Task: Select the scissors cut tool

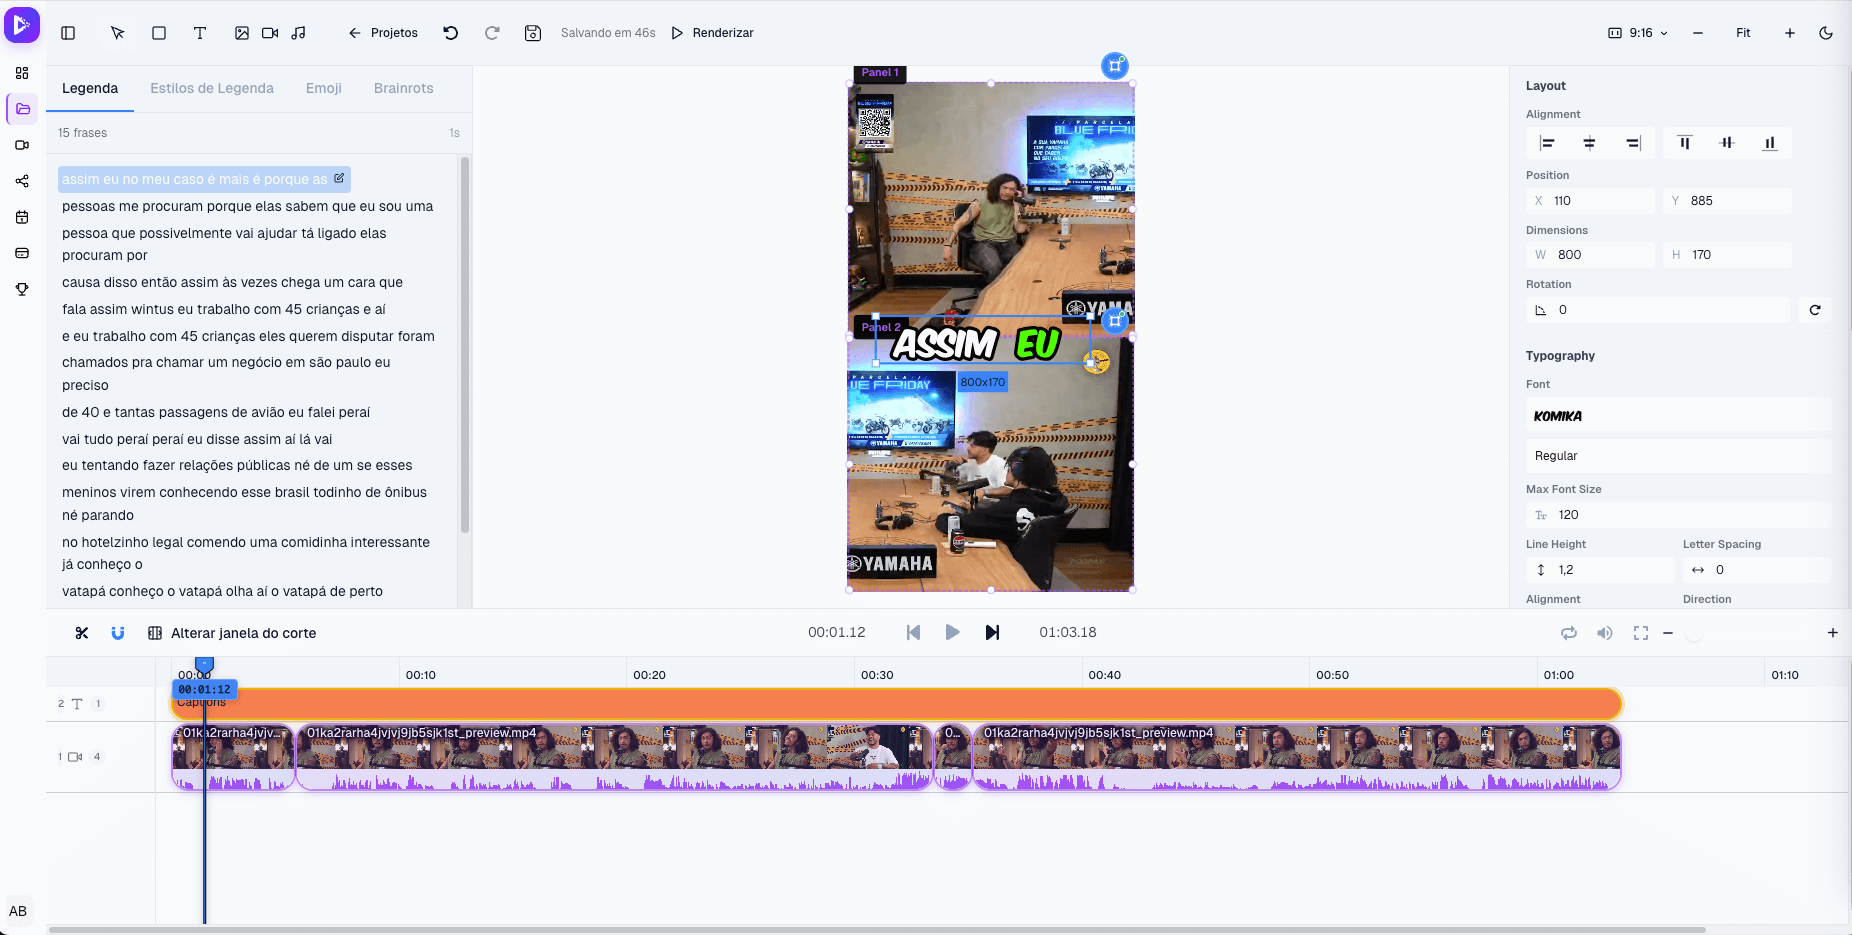Action: pyautogui.click(x=82, y=633)
